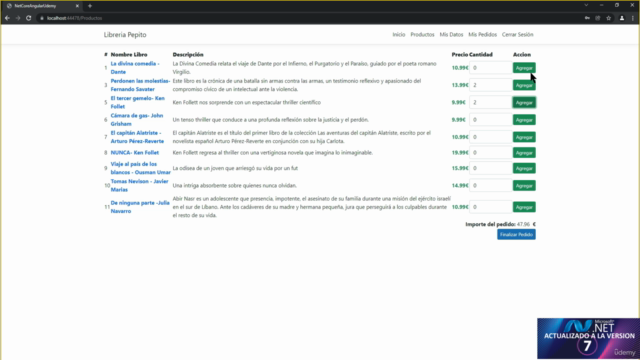Go to Inicio in navigation
The width and height of the screenshot is (640, 360).
[399, 35]
